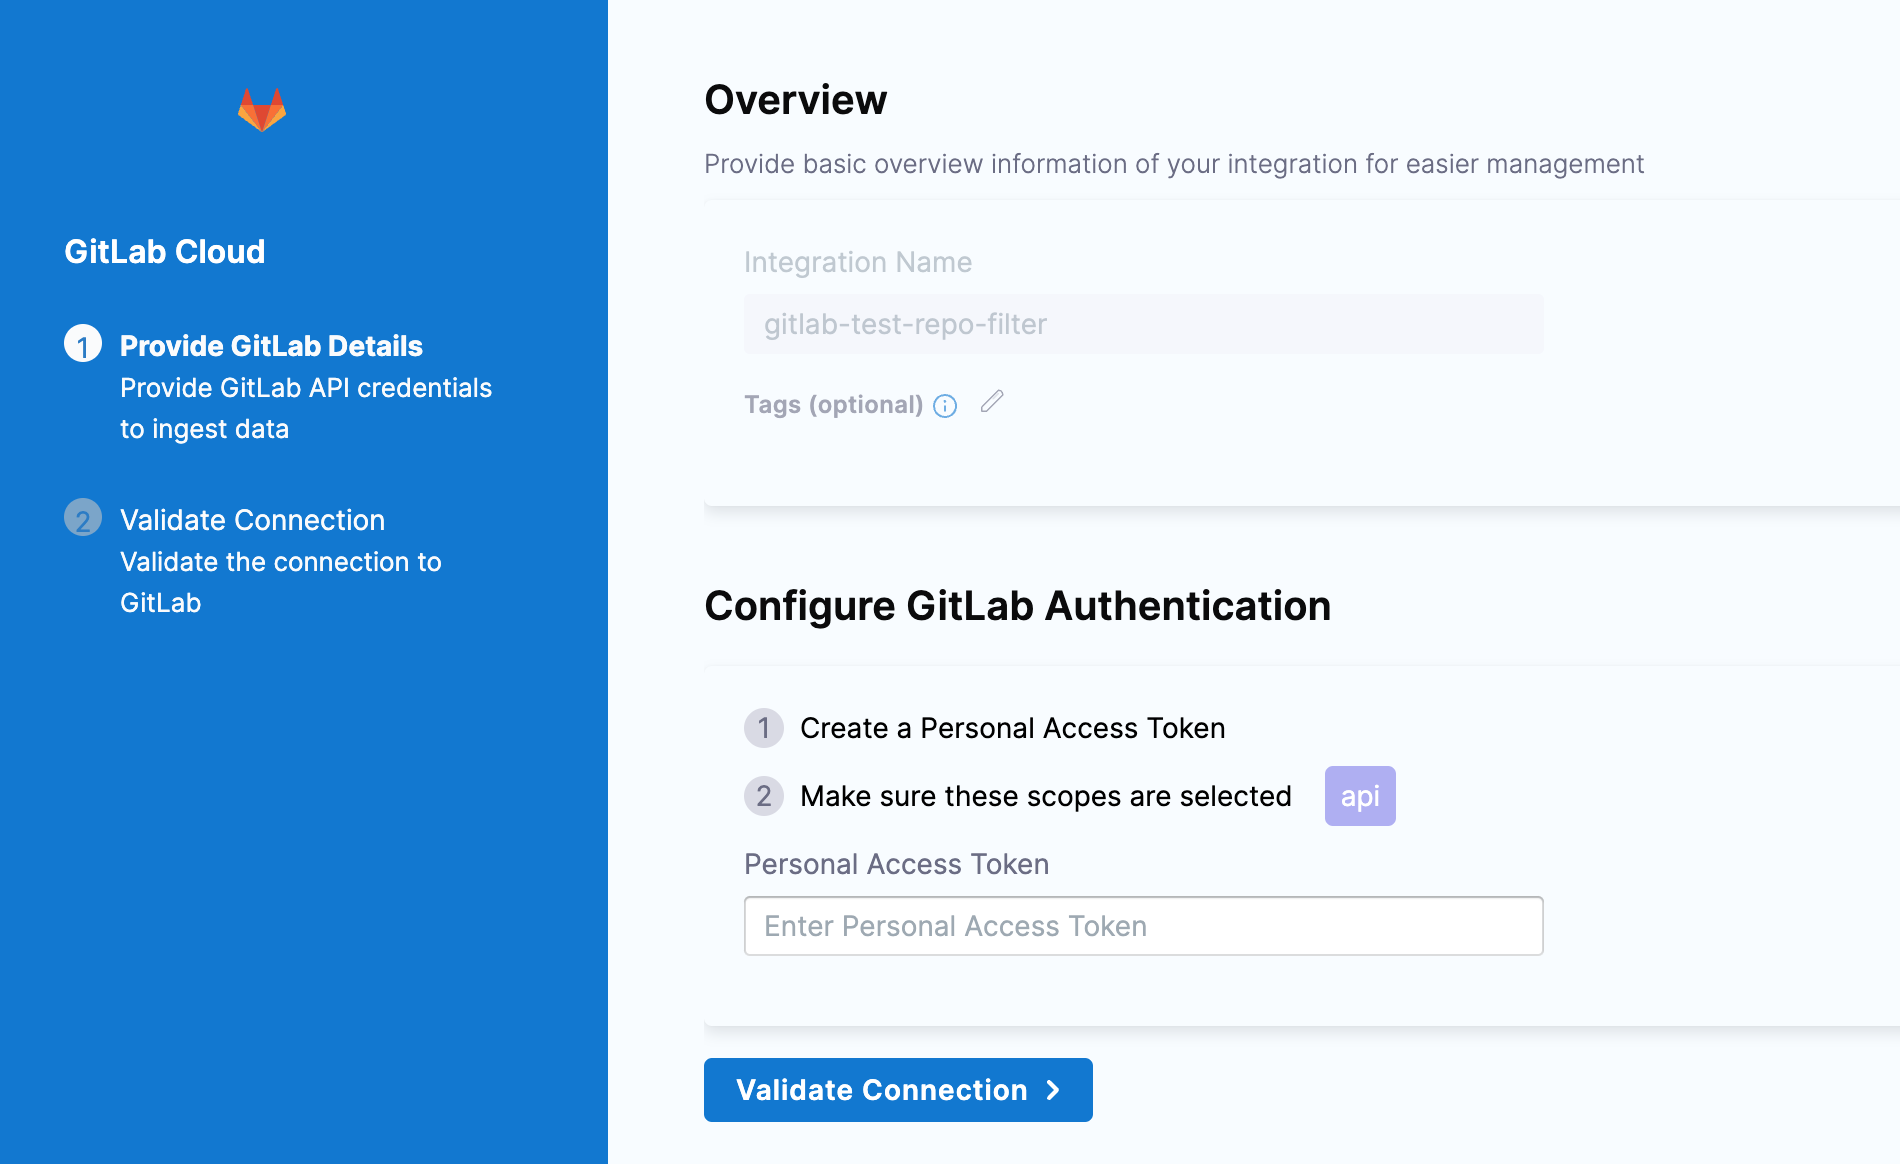The image size is (1900, 1164).
Task: Edit tags using the pencil icon
Action: point(992,402)
